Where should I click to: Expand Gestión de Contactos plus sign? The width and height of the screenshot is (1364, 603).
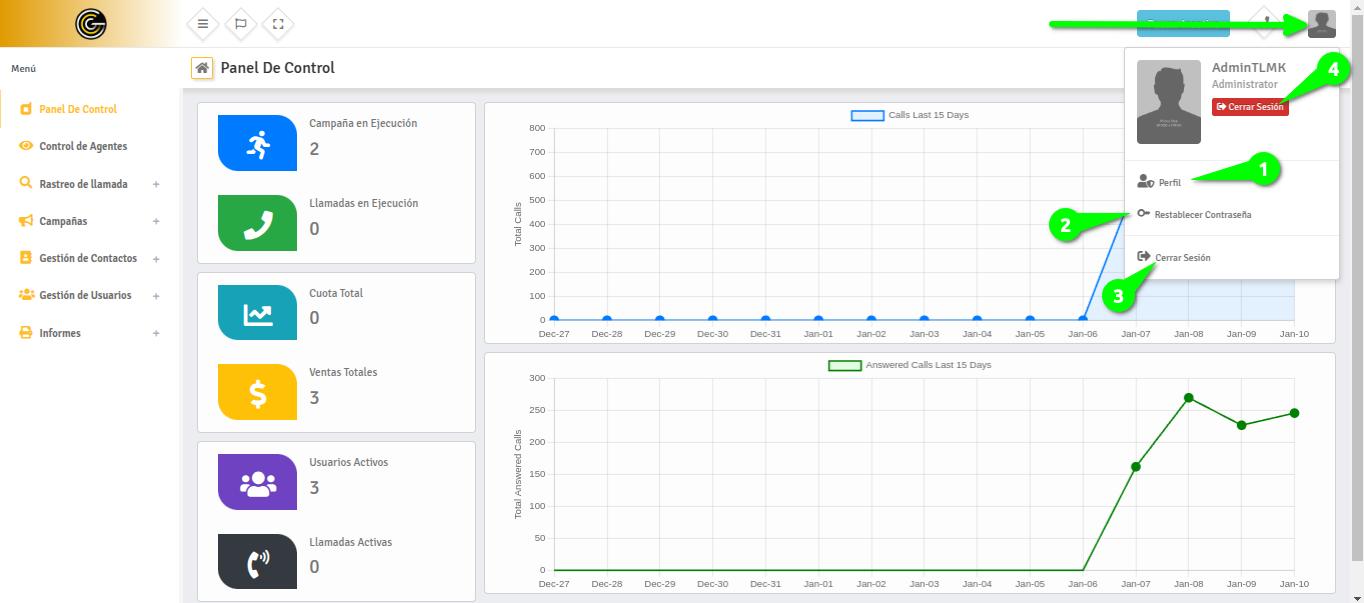[156, 259]
